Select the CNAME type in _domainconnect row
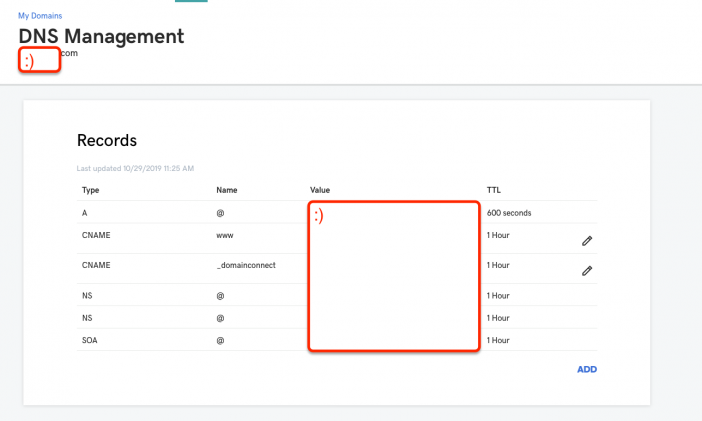 (96, 265)
